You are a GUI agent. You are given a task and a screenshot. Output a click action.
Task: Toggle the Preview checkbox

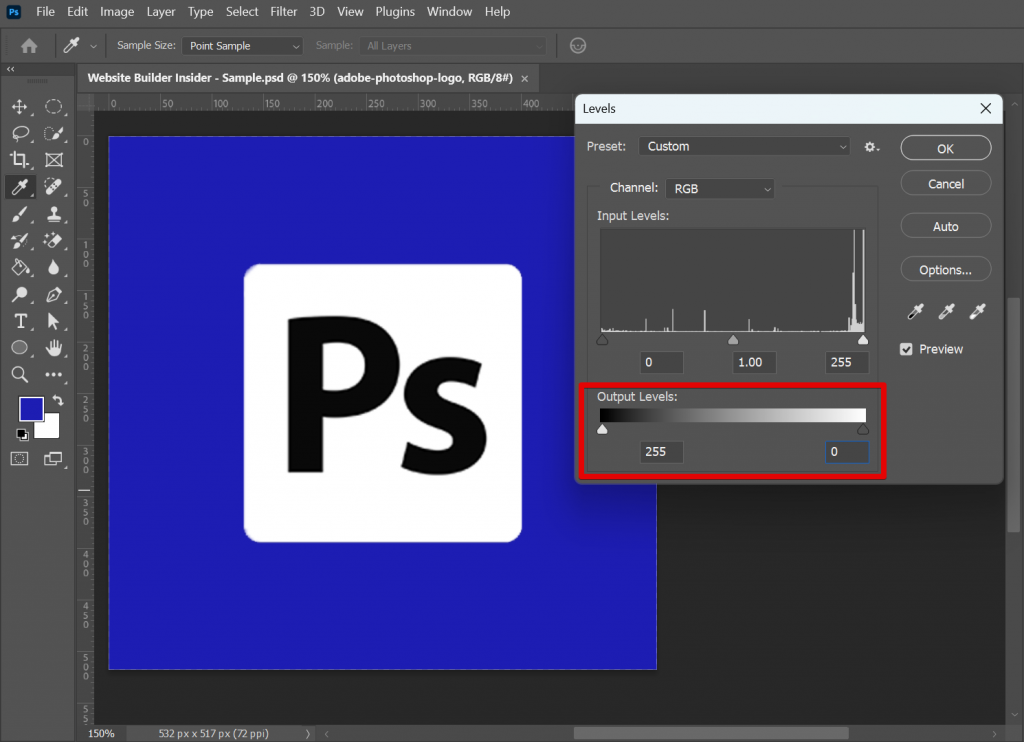tap(906, 349)
